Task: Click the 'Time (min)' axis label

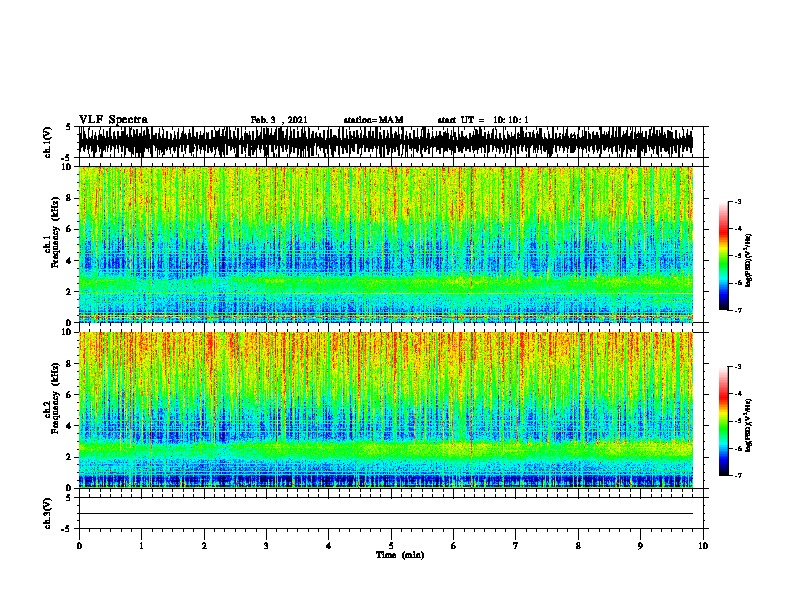Action: click(x=400, y=555)
